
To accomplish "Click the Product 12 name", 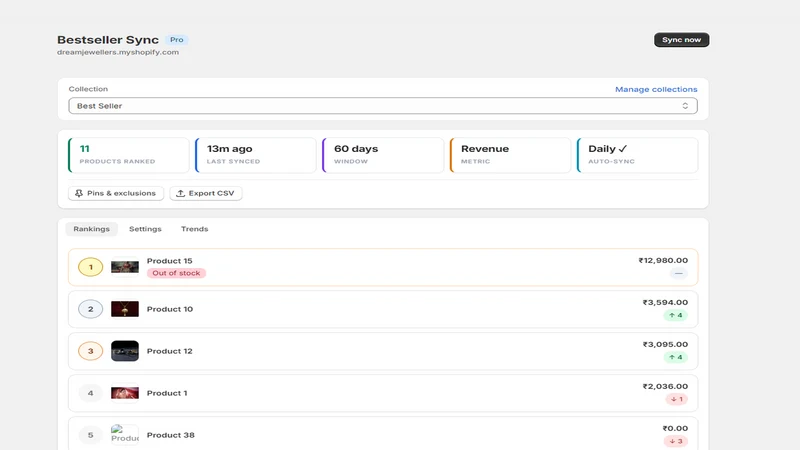I will (x=169, y=351).
